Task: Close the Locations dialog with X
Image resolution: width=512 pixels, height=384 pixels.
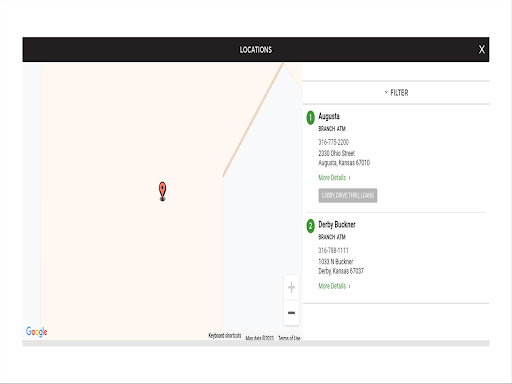Action: point(482,50)
